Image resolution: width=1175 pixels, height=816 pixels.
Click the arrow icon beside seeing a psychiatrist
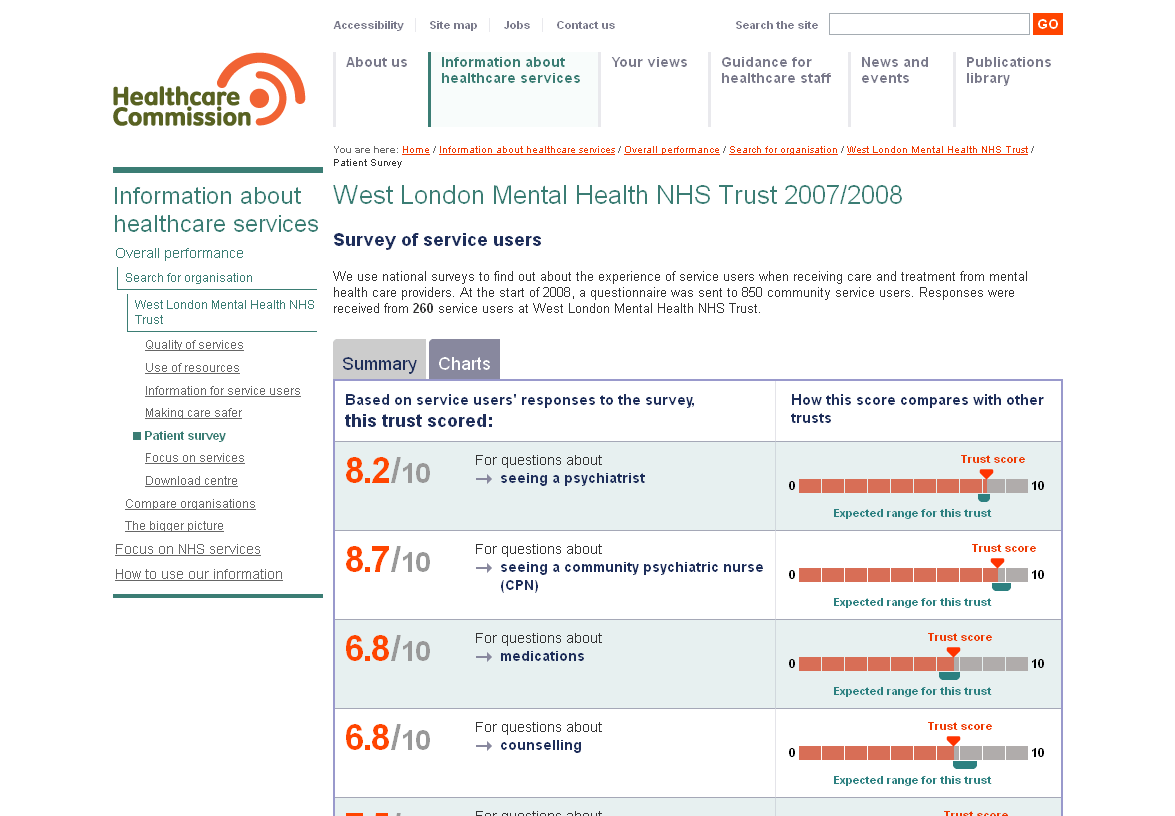pos(484,479)
